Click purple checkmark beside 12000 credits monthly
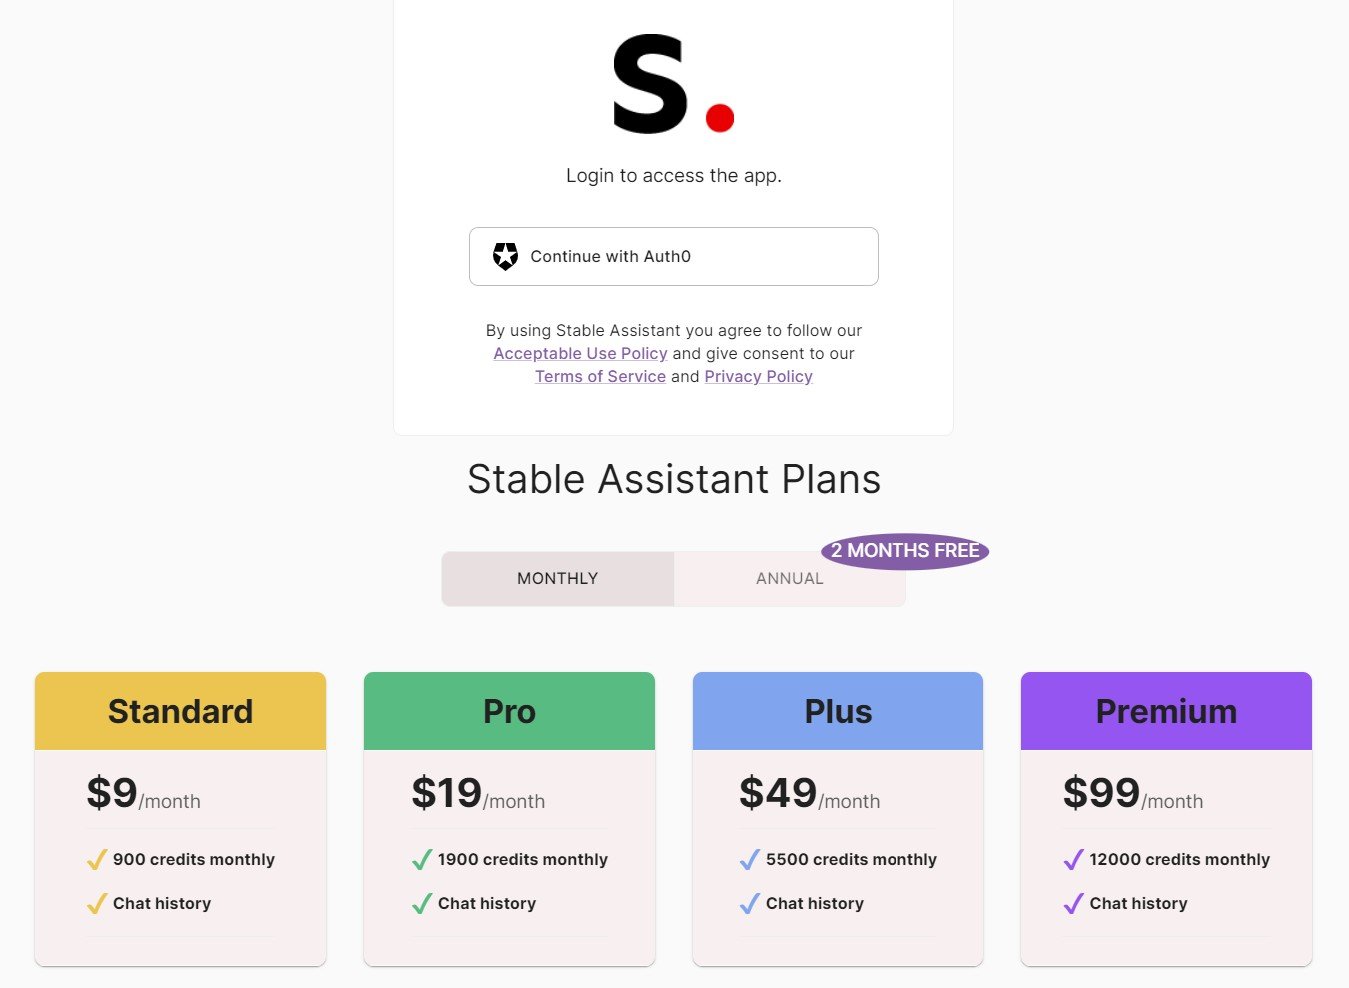1349x988 pixels. point(1073,860)
